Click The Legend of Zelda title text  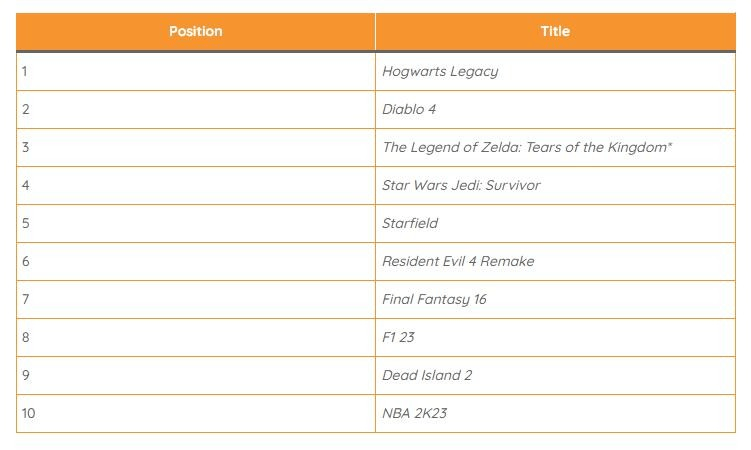[x=527, y=147]
